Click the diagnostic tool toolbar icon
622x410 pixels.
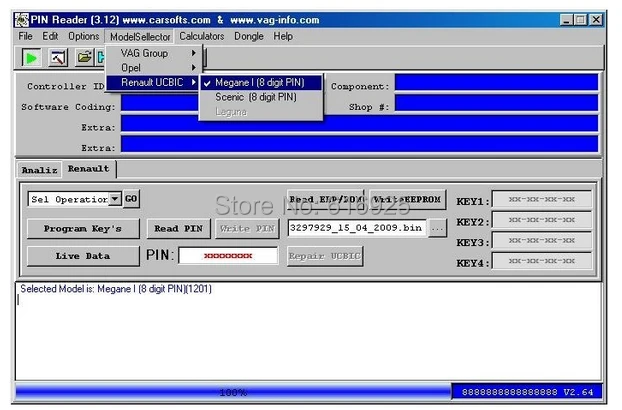coord(58,58)
